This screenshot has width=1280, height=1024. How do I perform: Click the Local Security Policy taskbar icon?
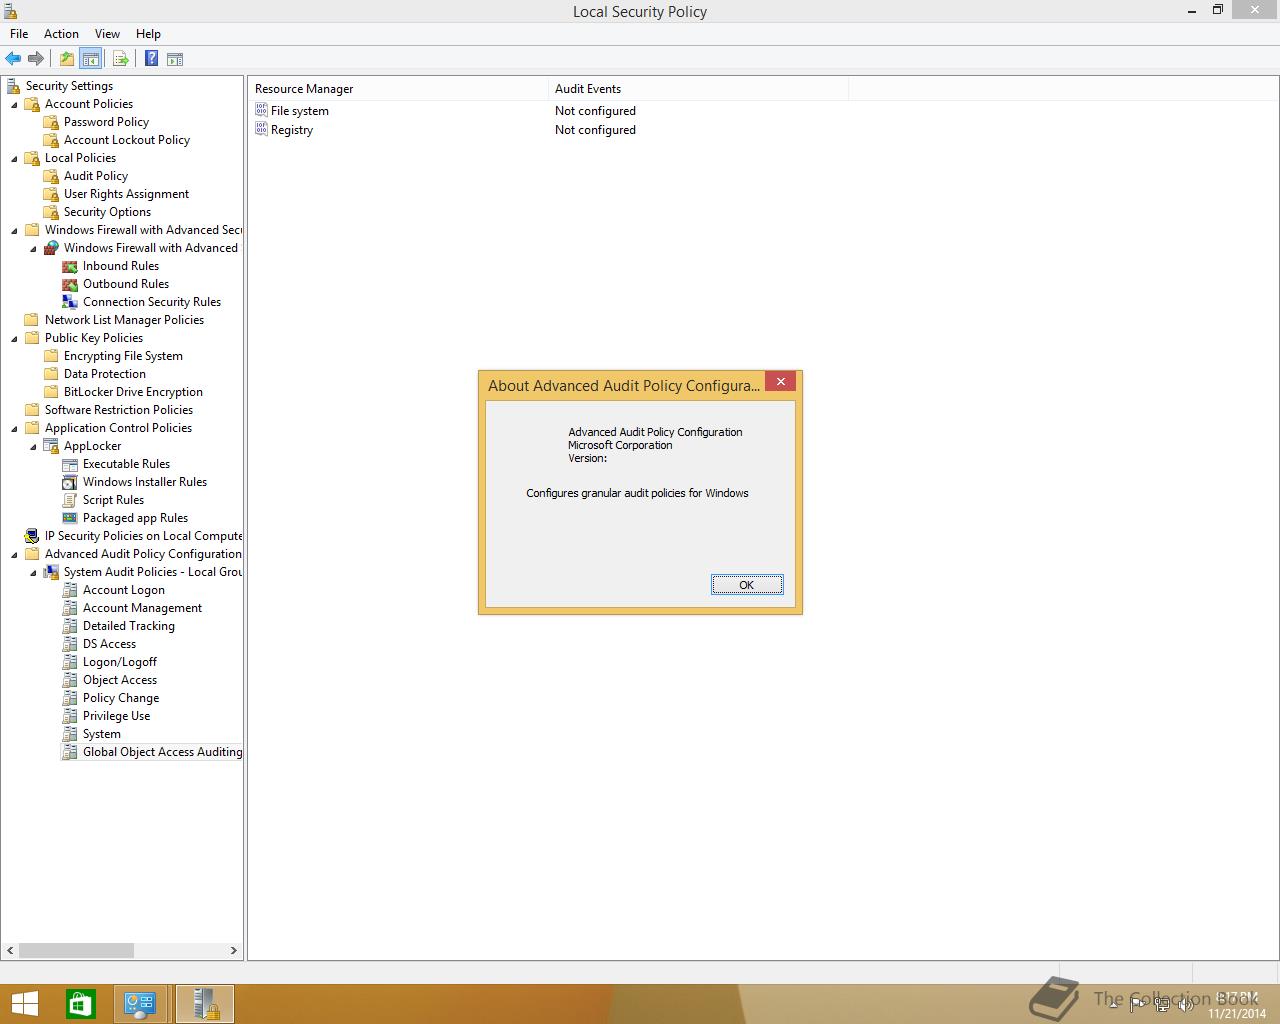click(205, 1004)
